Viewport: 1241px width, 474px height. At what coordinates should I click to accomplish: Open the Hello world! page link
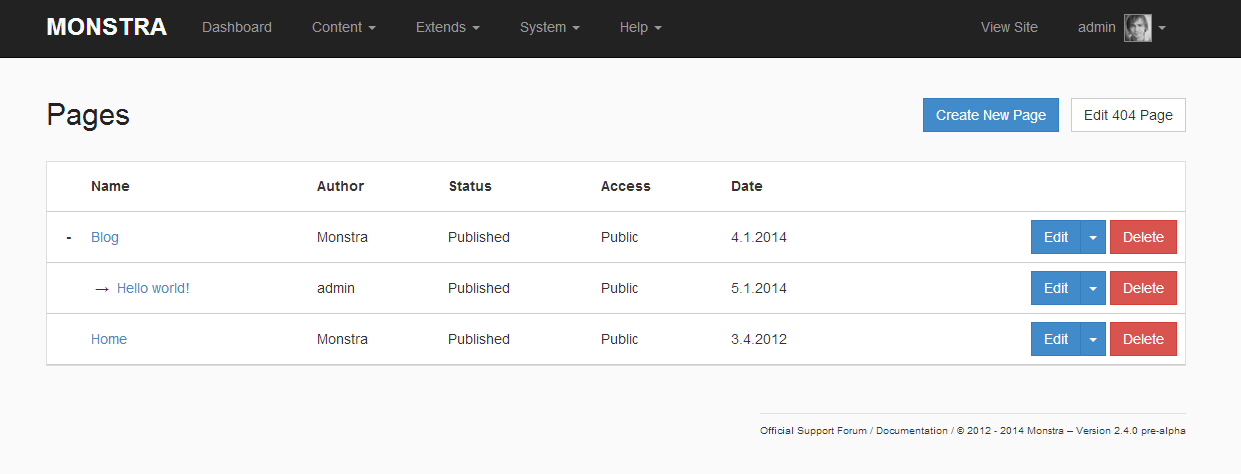(153, 289)
